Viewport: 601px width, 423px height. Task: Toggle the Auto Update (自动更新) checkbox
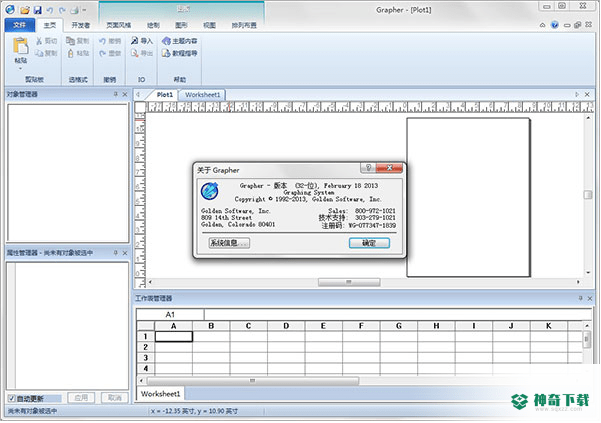click(12, 398)
